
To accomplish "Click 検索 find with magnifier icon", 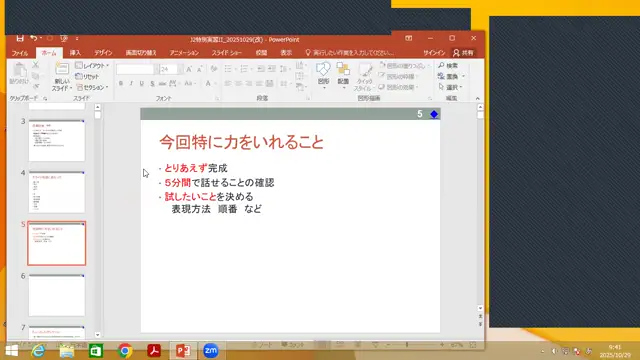I will point(448,65).
